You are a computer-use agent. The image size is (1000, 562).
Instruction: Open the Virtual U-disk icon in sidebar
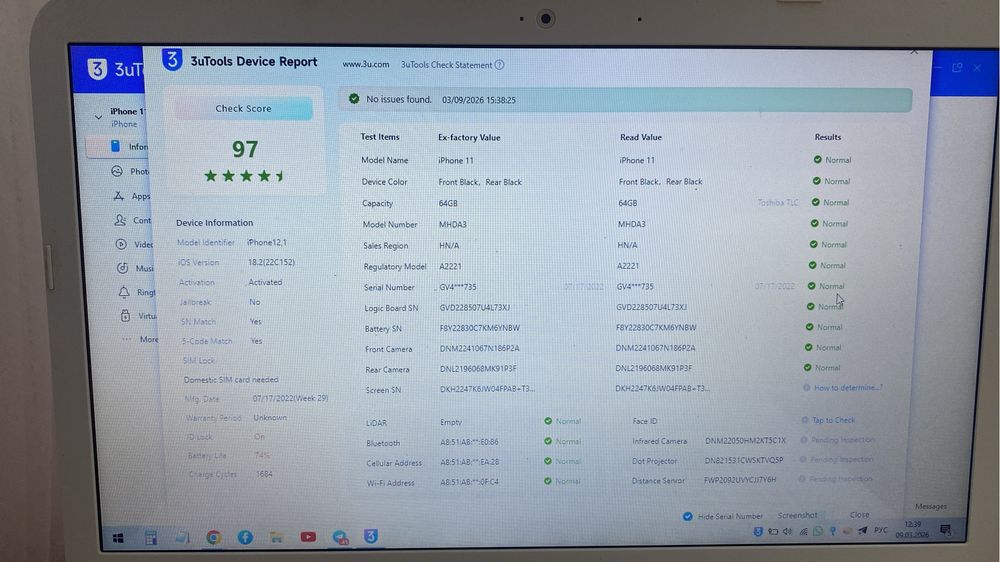coord(125,316)
